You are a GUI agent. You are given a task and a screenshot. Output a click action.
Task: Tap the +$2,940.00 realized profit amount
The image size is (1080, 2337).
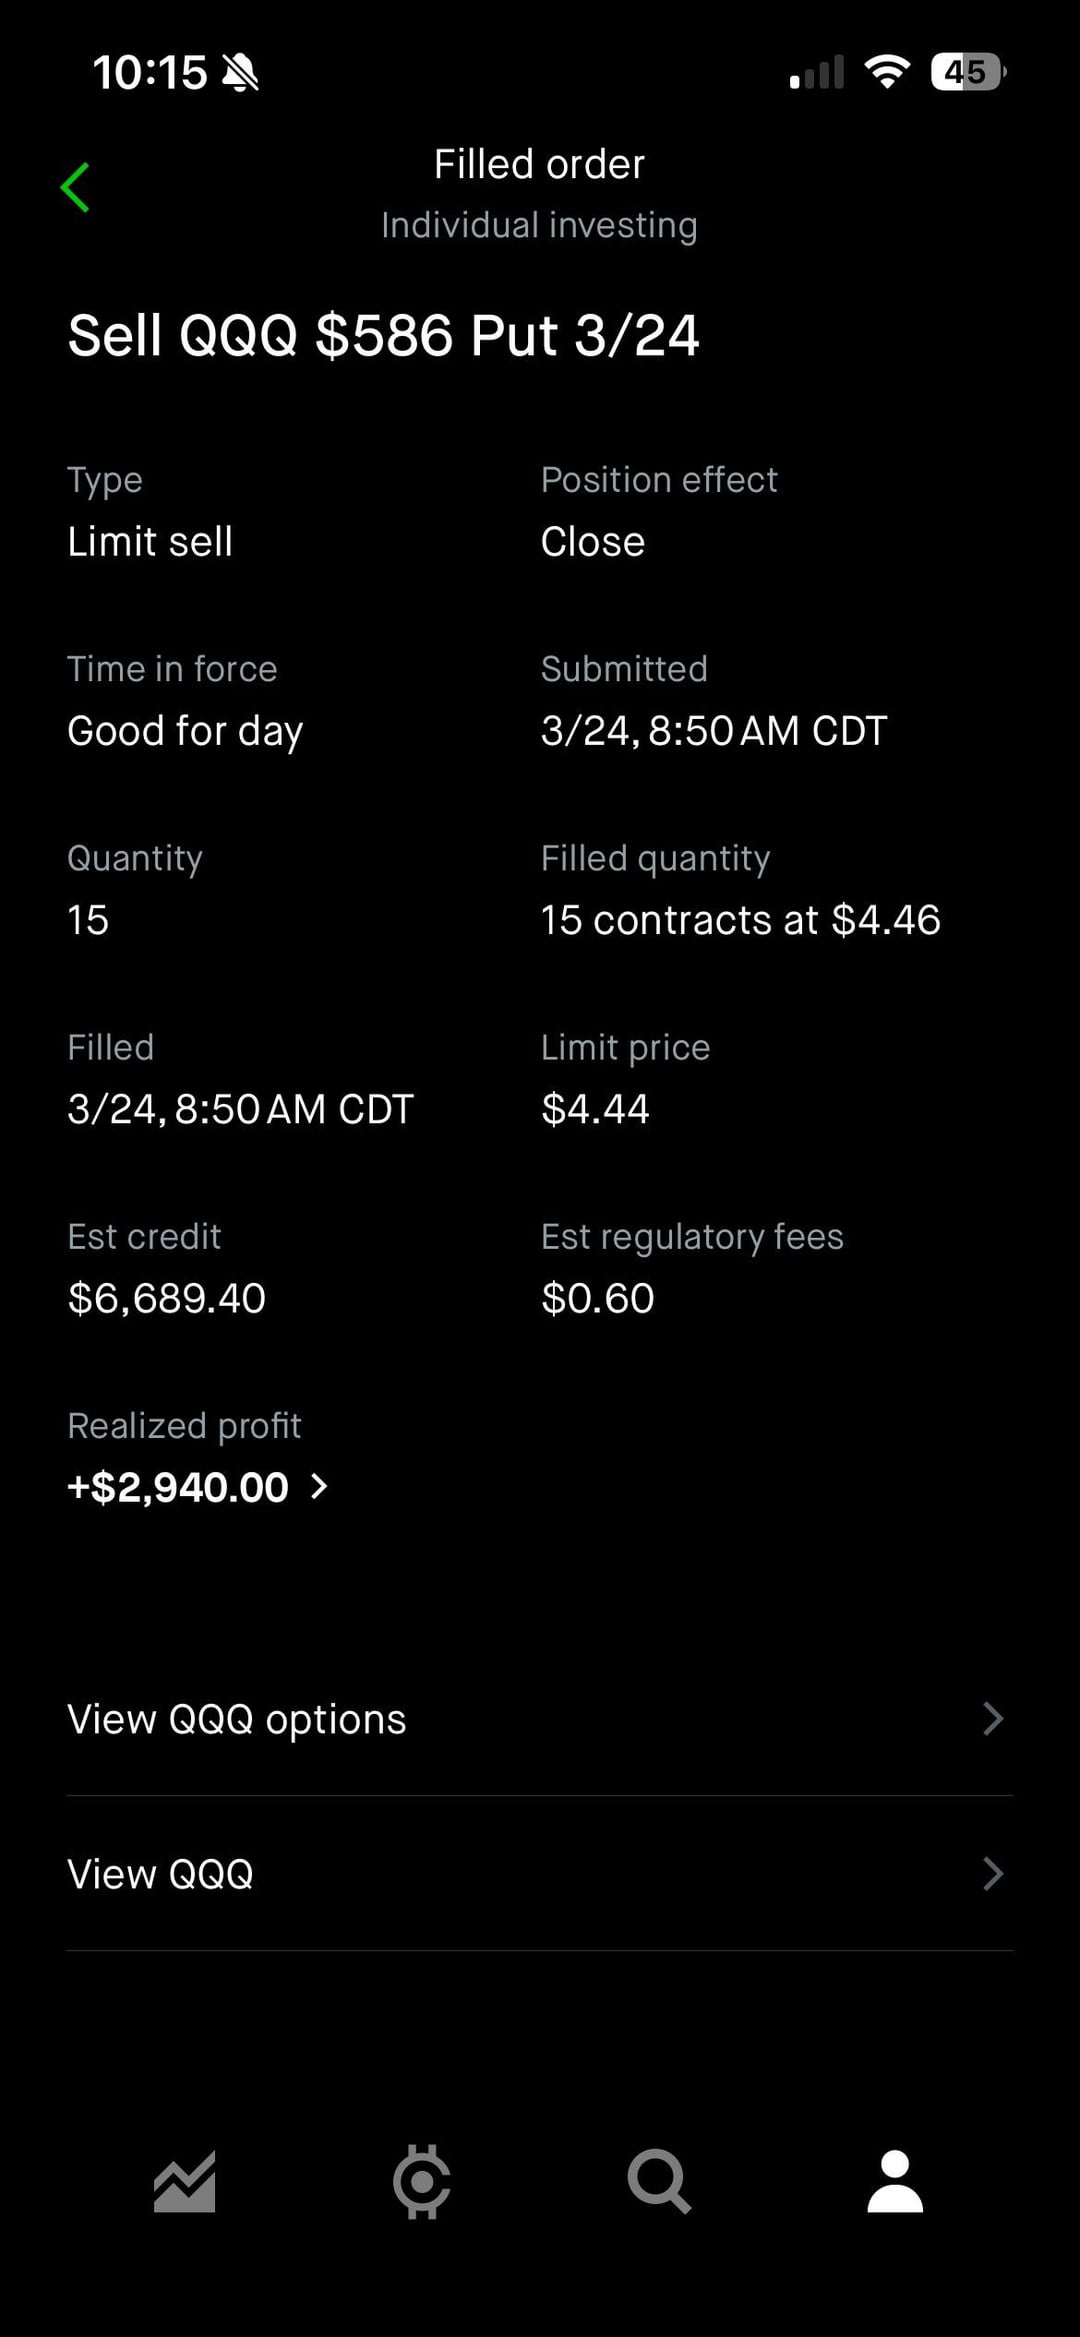click(x=178, y=1487)
